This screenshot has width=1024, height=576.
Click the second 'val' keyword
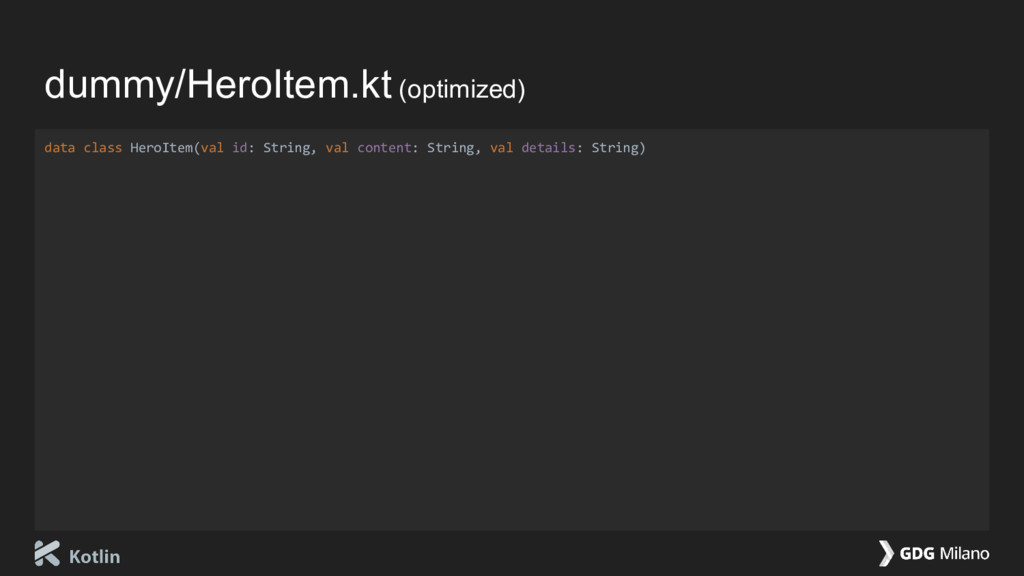coord(337,148)
